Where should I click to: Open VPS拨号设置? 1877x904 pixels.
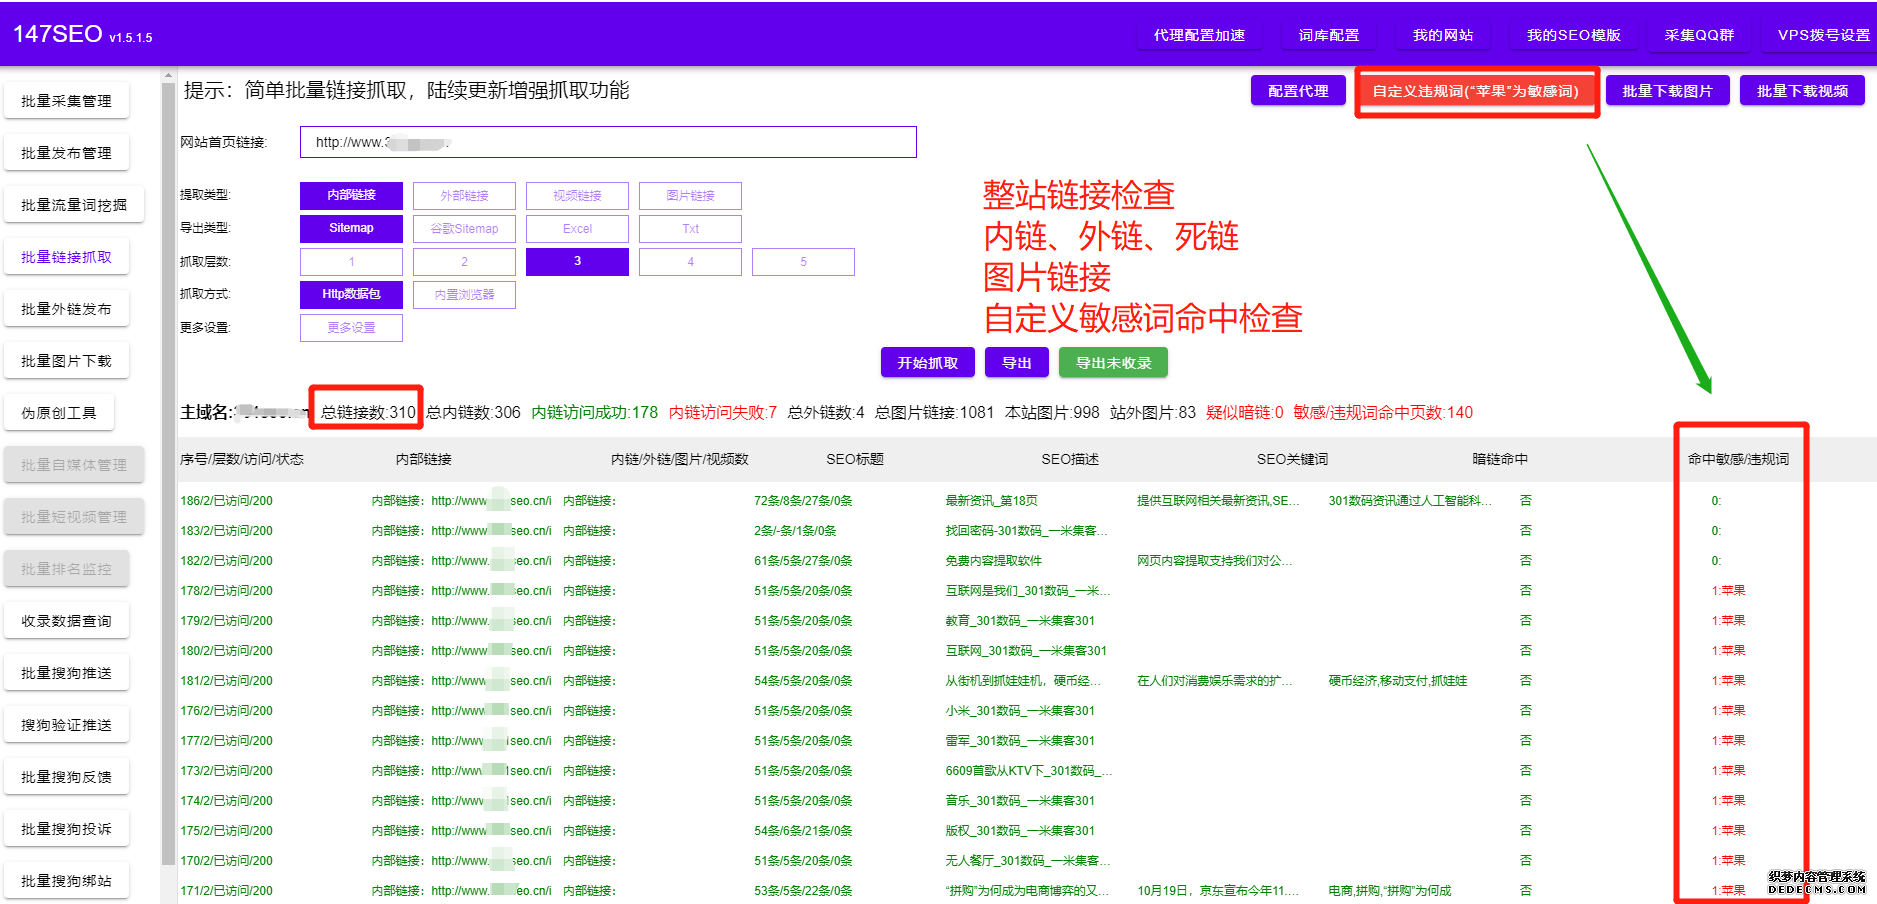pos(1823,35)
